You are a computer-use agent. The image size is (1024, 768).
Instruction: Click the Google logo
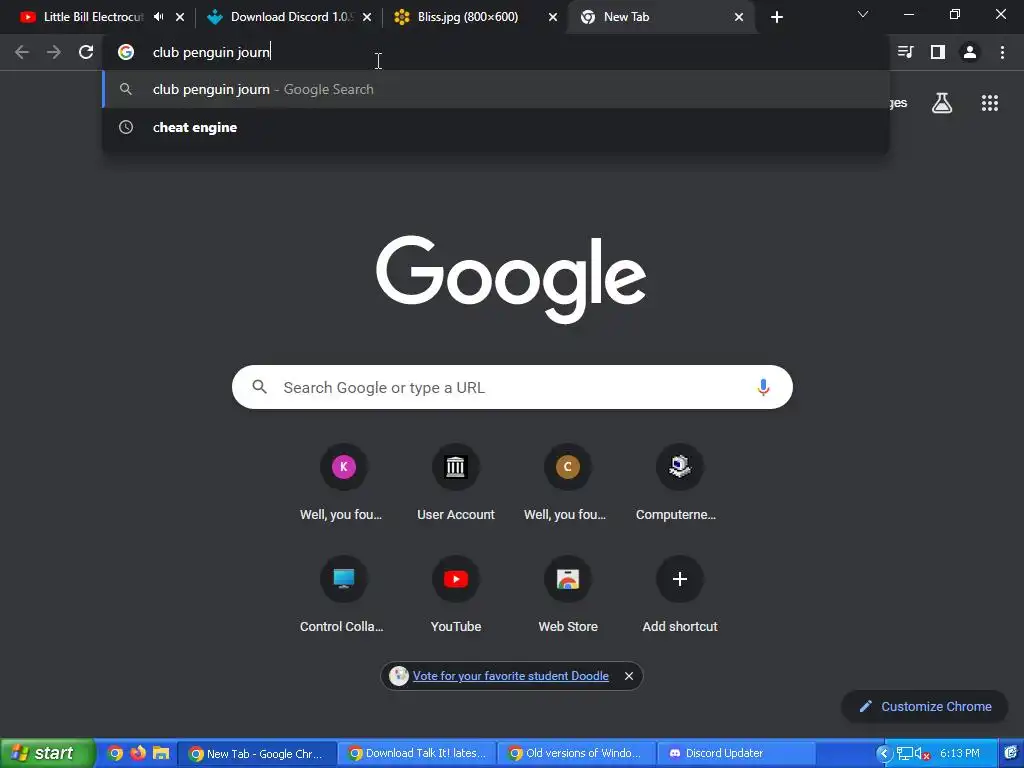[511, 278]
